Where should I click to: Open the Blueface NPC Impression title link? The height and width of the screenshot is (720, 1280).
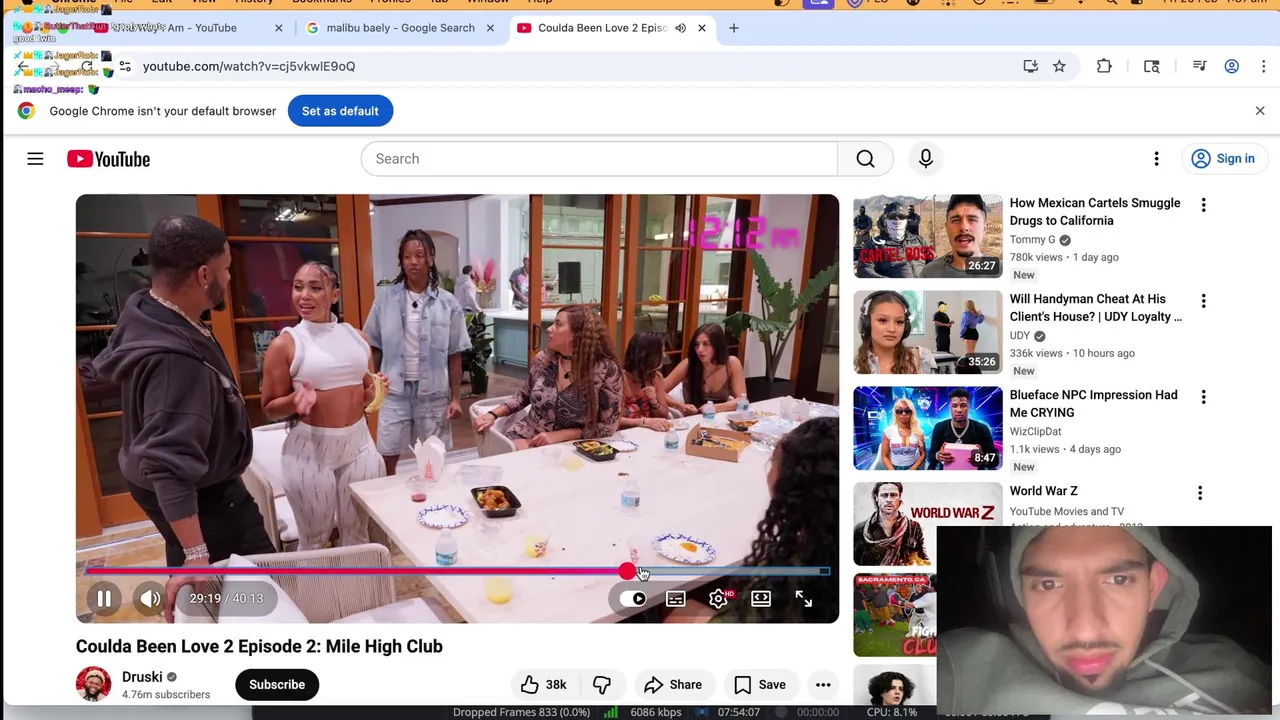(x=1094, y=404)
